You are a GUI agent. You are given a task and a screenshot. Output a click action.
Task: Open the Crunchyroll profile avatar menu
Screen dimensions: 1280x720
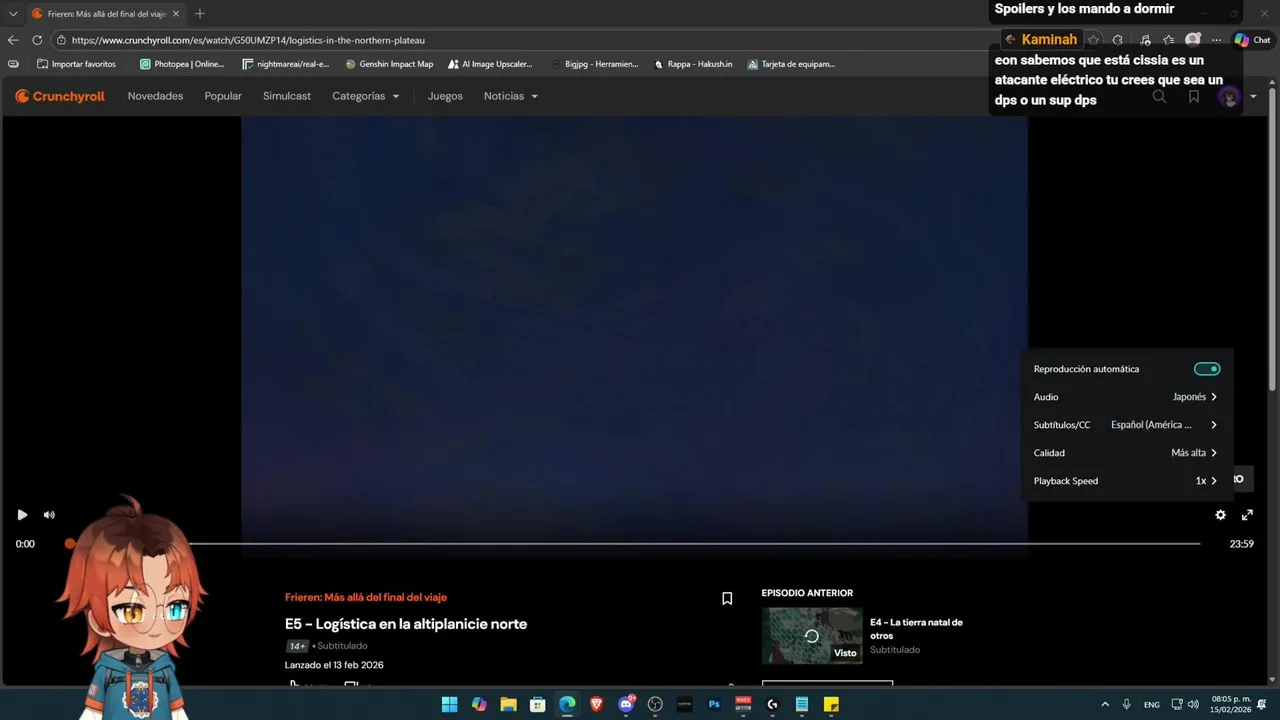pos(1230,97)
